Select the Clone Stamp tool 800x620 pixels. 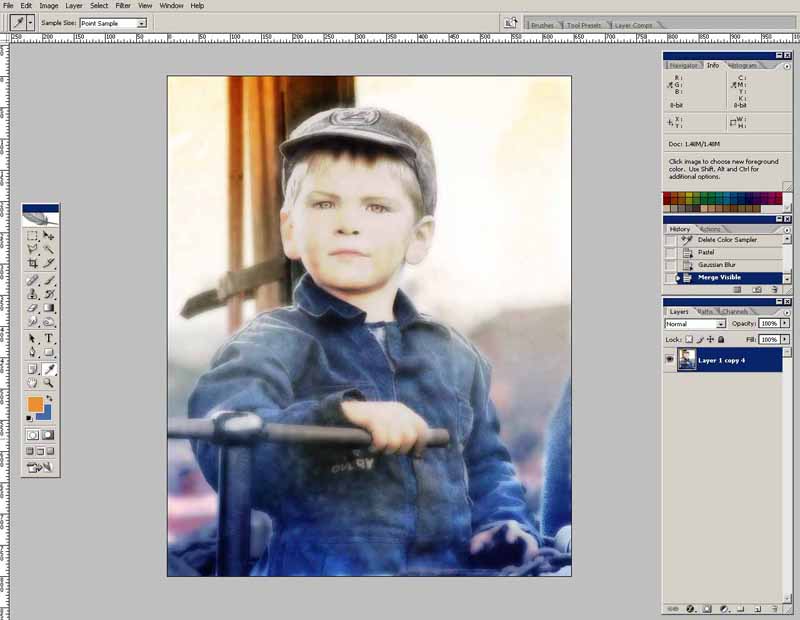(x=33, y=294)
